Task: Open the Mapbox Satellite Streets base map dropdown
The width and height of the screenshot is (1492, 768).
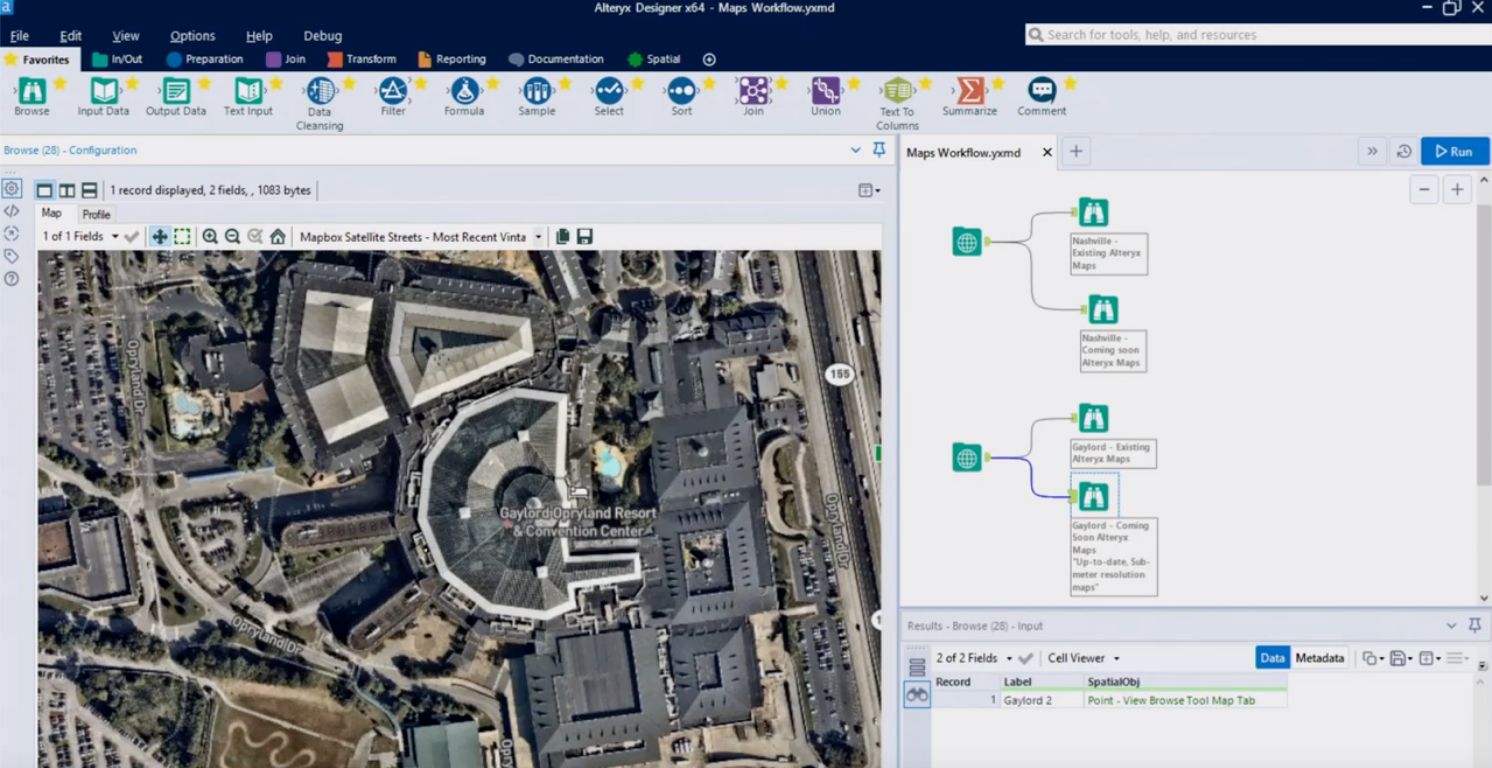Action: [x=419, y=237]
